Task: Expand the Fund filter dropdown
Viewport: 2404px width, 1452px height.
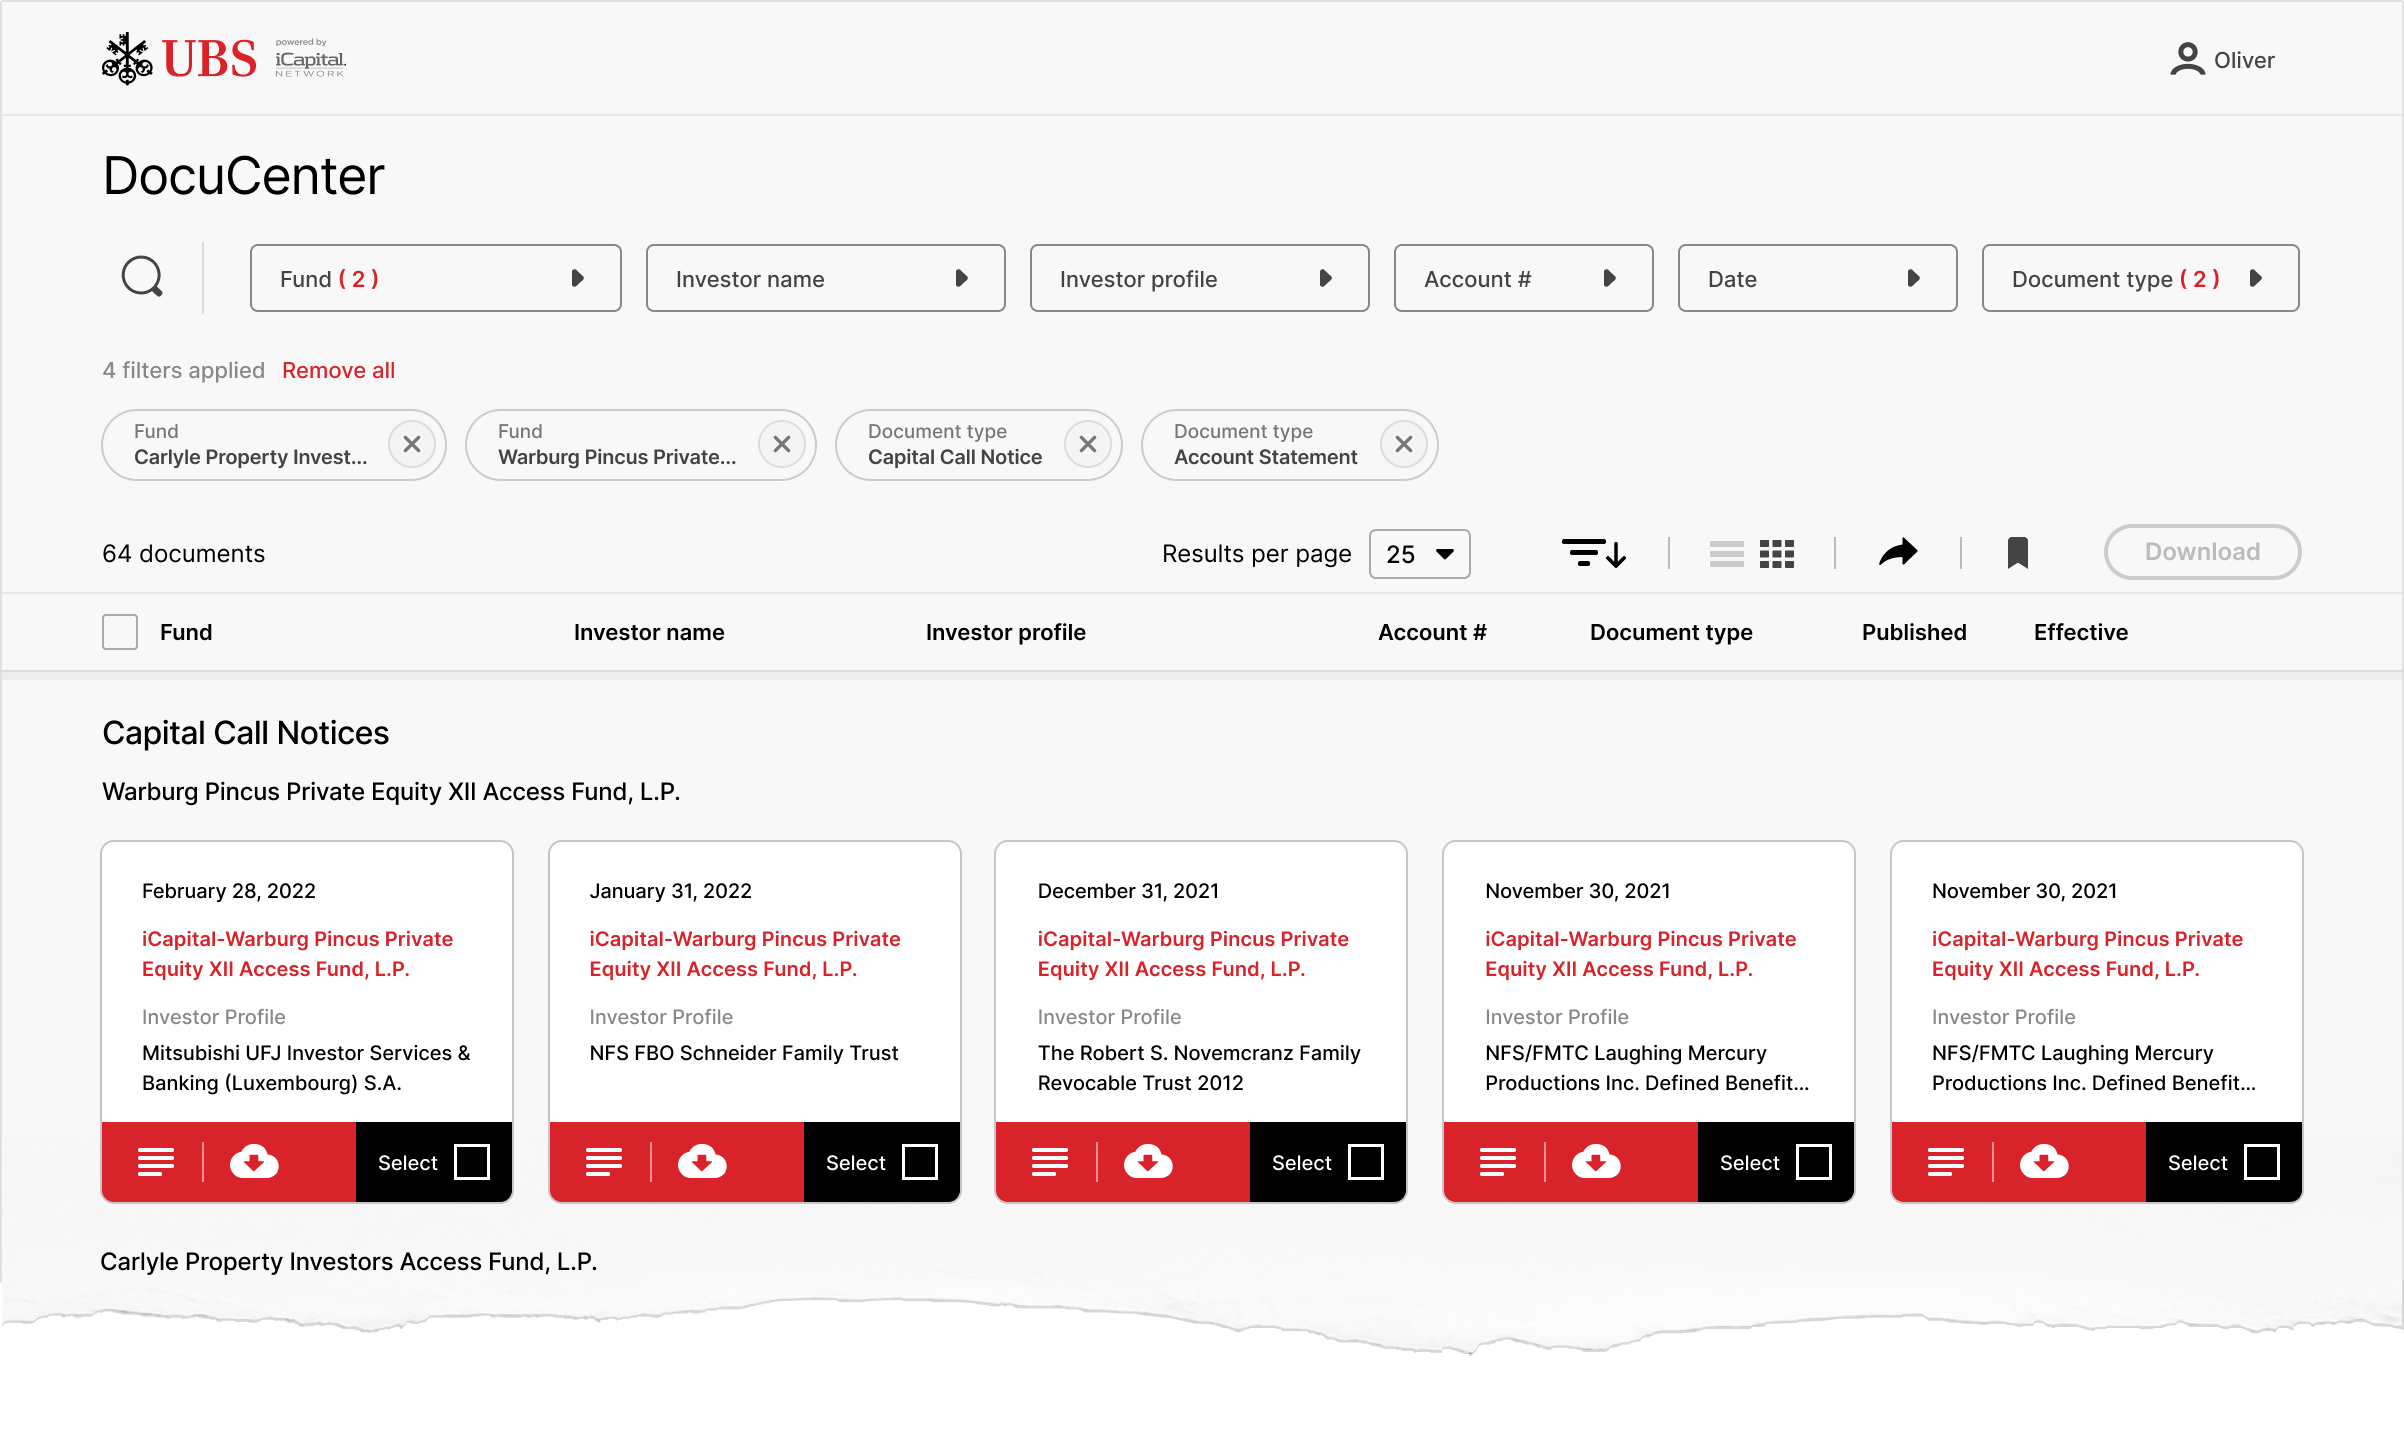Action: pos(436,278)
